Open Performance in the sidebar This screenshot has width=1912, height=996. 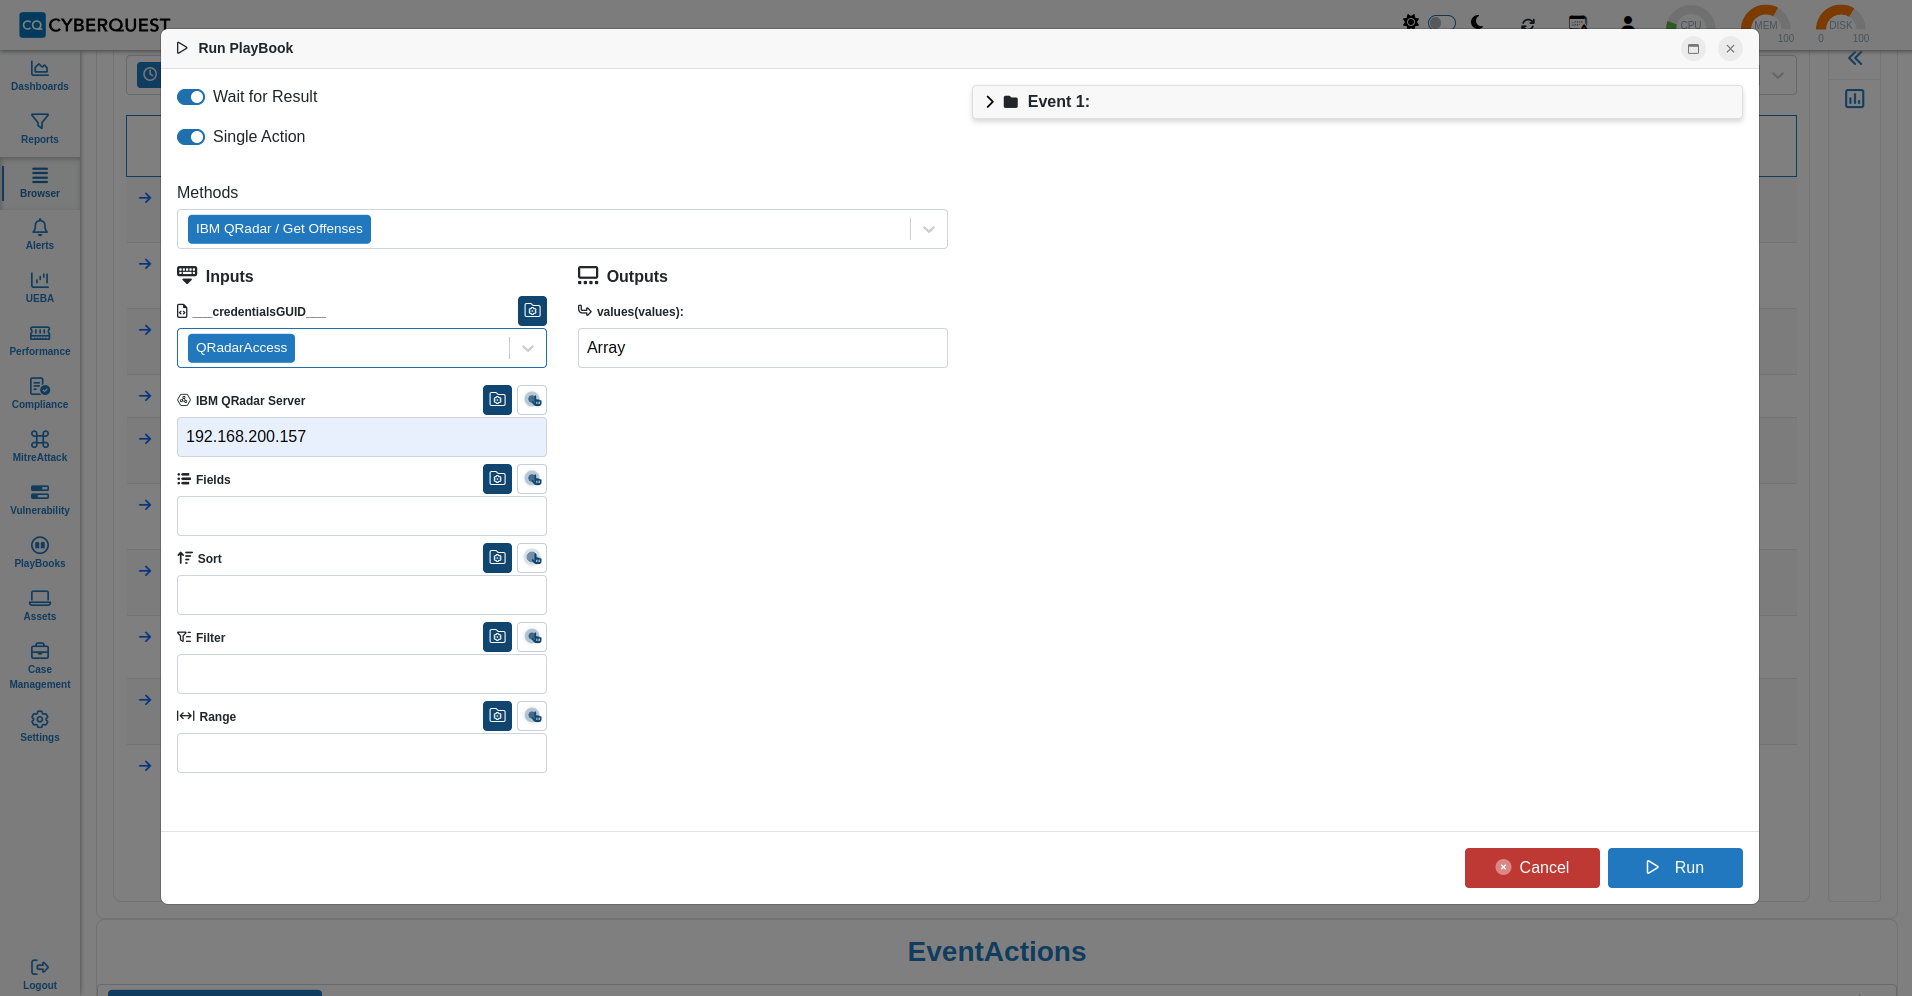[x=40, y=341]
